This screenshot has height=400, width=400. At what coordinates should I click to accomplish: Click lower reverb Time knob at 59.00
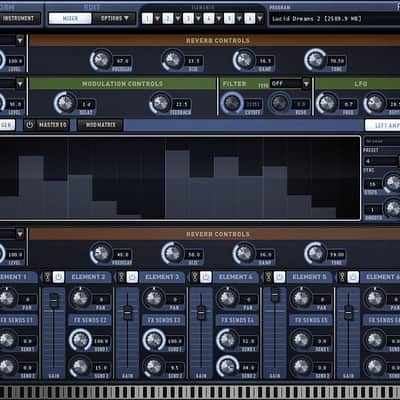(315, 253)
